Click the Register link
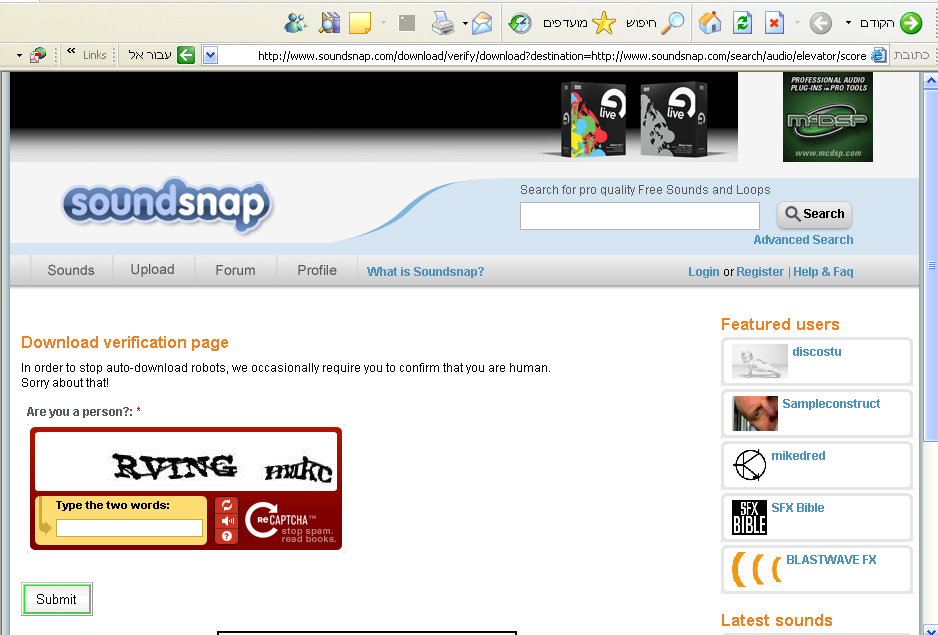938x635 pixels. (760, 272)
